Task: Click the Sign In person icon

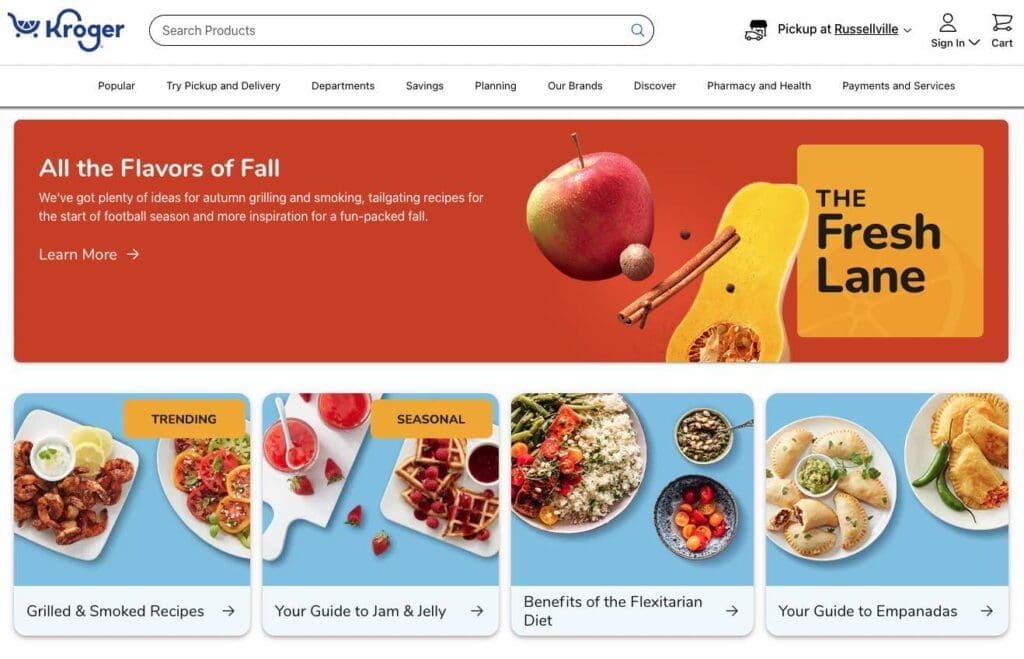Action: (948, 23)
